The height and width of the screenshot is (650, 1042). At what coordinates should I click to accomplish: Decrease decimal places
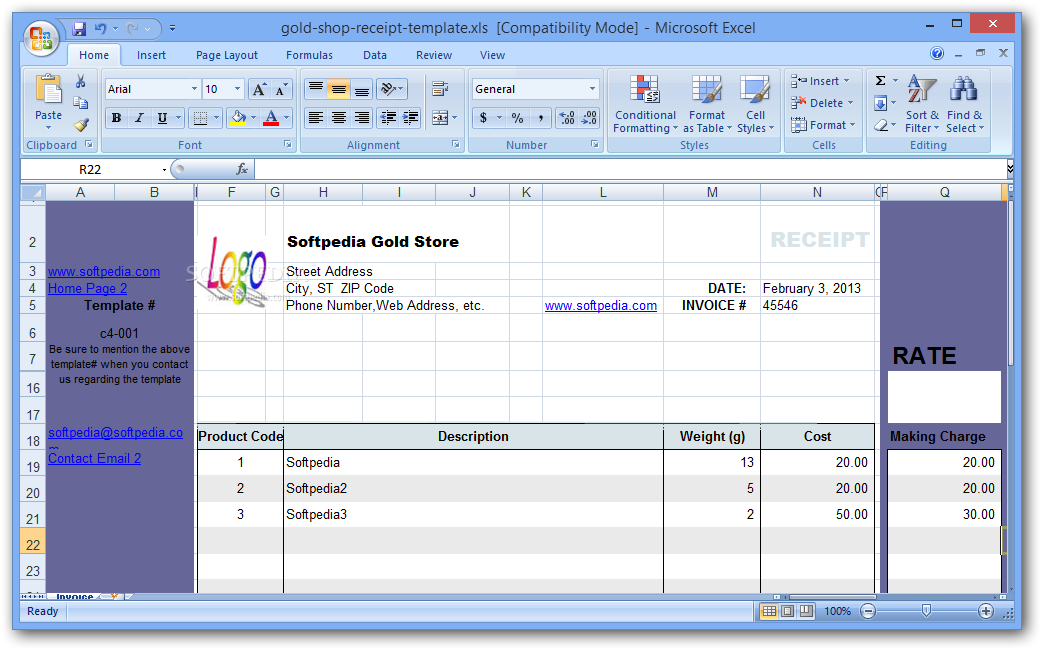589,118
